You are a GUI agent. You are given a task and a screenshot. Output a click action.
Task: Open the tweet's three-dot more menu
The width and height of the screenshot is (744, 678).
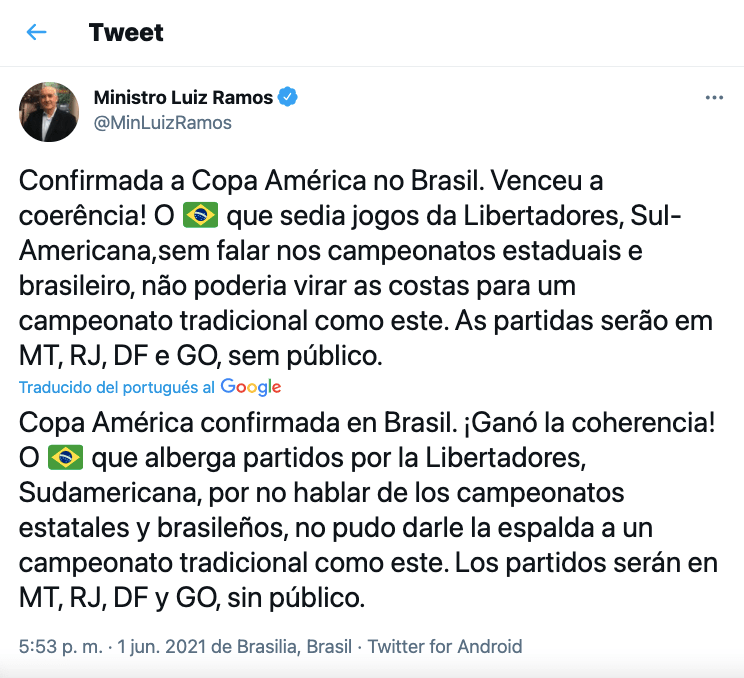point(714,98)
